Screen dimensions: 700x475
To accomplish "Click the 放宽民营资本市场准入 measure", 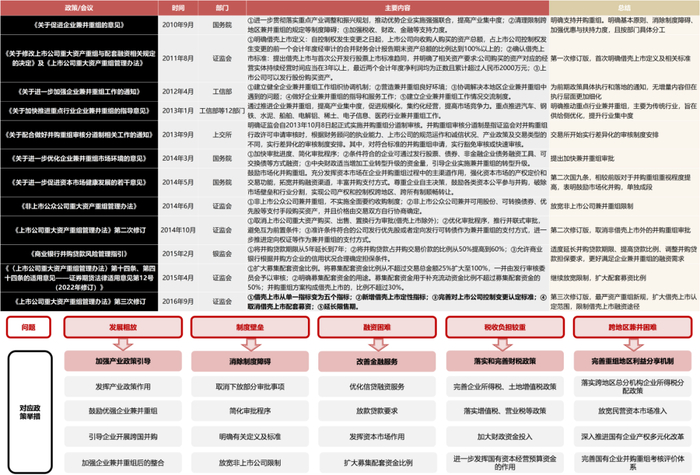I will (632, 411).
